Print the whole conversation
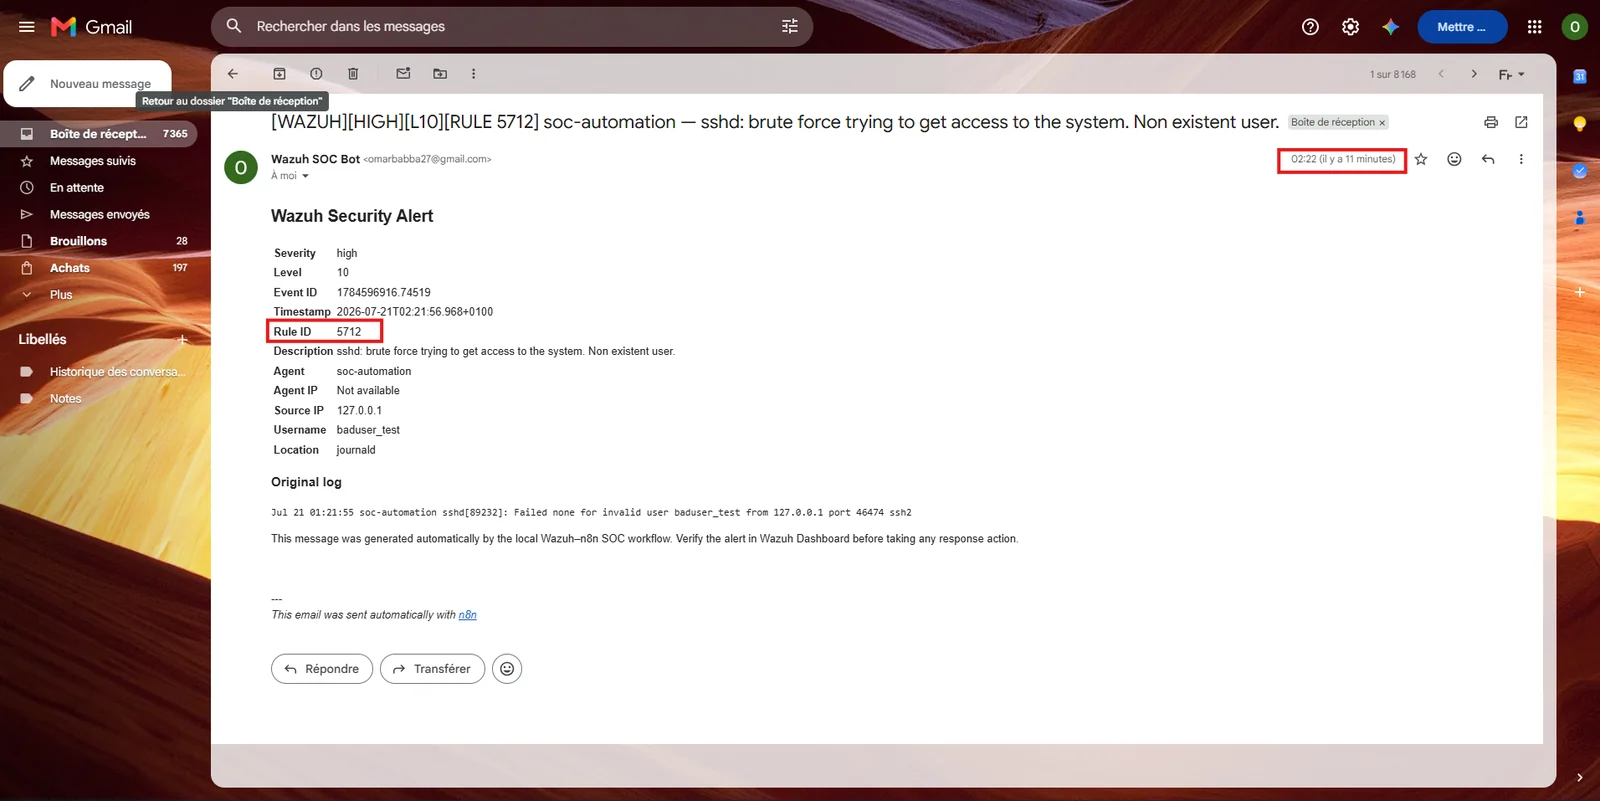Screen dimensions: 1600x801 pos(1491,122)
